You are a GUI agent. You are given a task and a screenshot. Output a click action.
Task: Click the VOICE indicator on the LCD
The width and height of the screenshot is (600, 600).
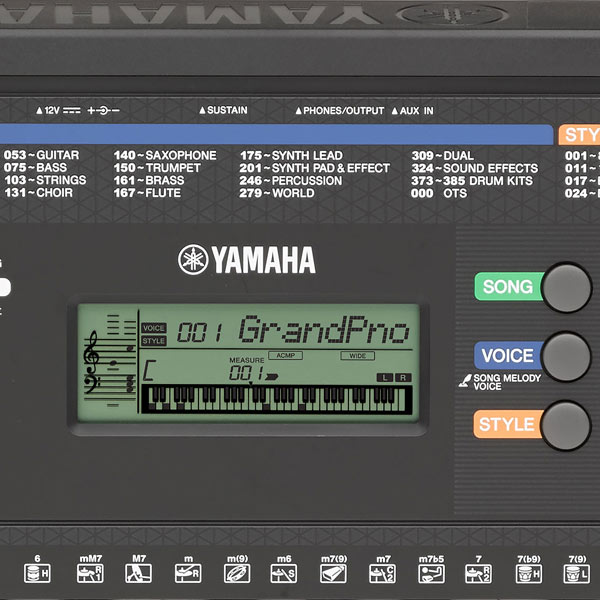point(154,328)
